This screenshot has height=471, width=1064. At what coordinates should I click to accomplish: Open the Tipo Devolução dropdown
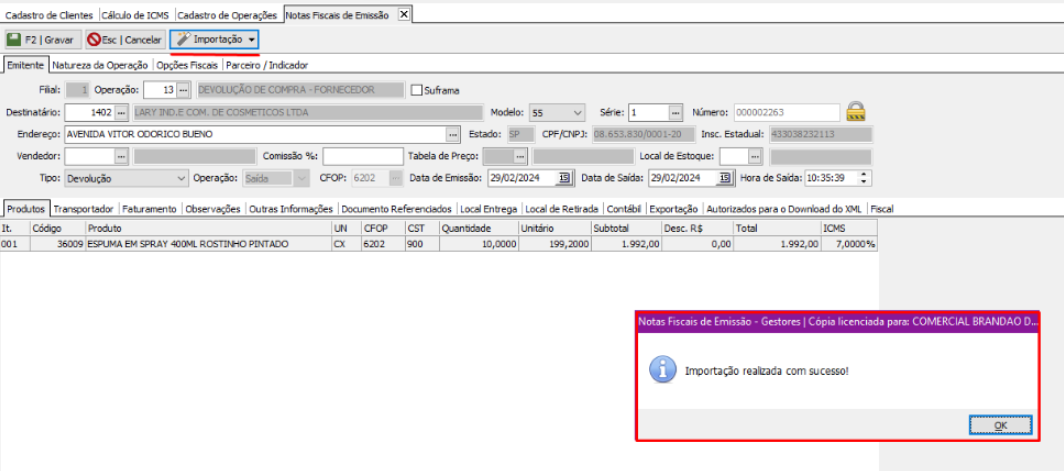pos(181,178)
